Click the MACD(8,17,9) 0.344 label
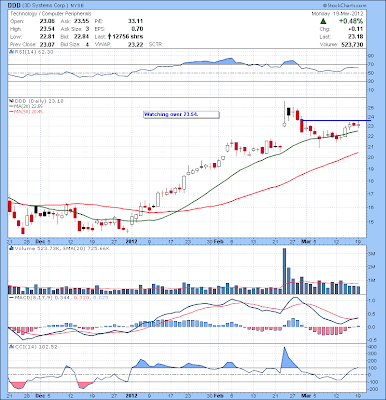 click(x=42, y=297)
